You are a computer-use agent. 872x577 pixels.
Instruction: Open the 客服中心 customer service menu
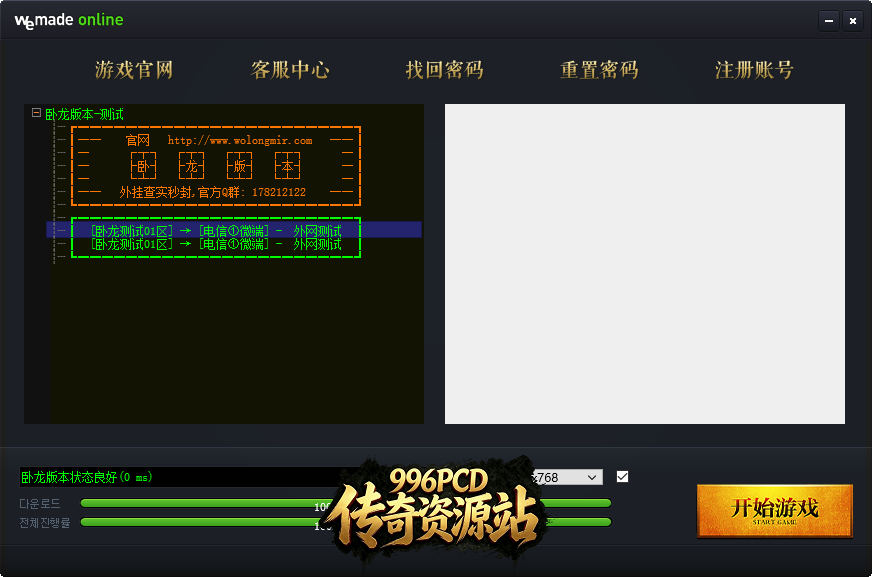point(289,70)
